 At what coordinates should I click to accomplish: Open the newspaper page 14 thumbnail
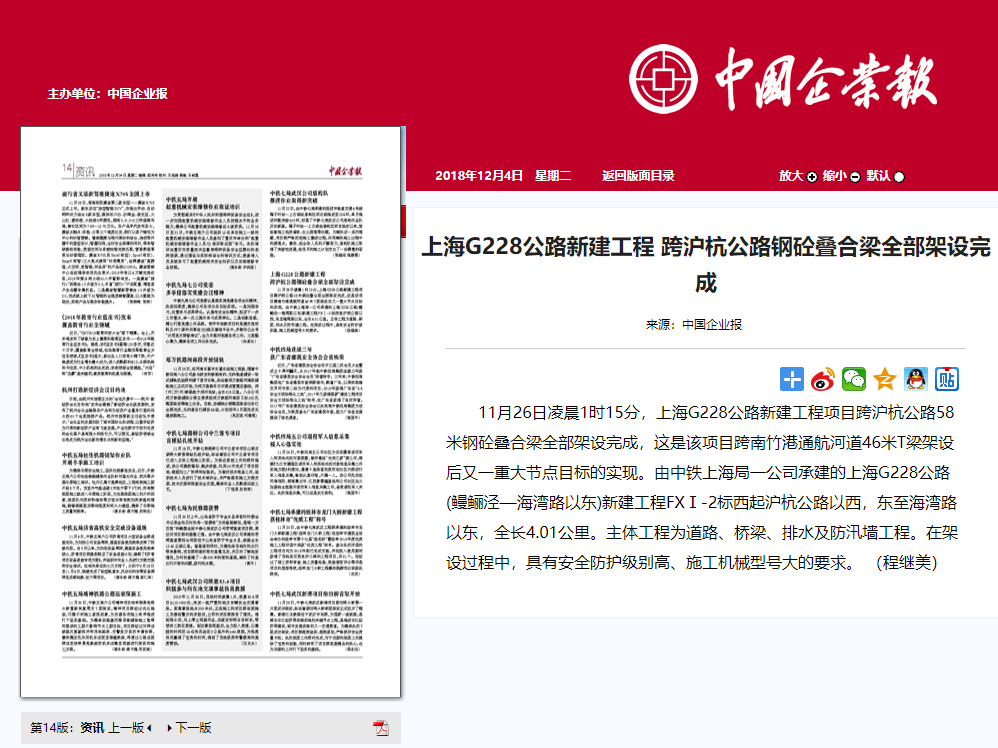coord(211,412)
